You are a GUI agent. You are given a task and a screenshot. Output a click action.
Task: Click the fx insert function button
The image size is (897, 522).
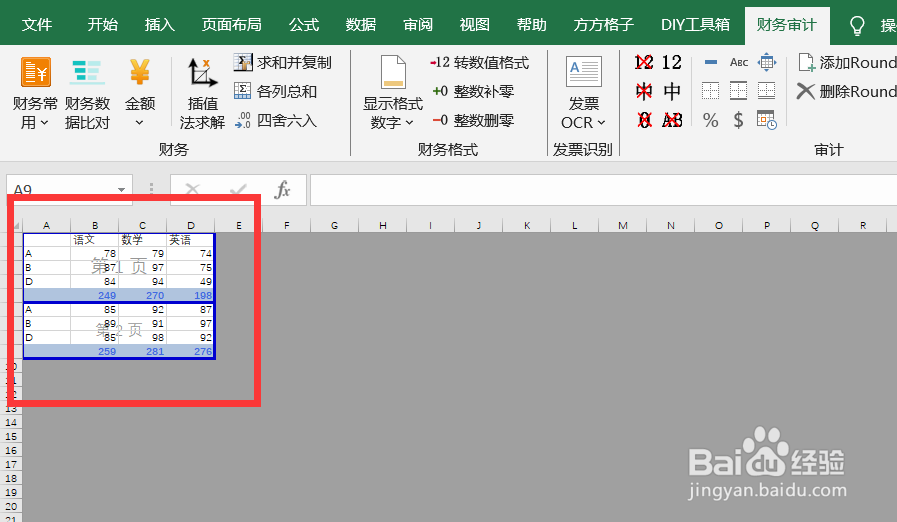pos(283,189)
